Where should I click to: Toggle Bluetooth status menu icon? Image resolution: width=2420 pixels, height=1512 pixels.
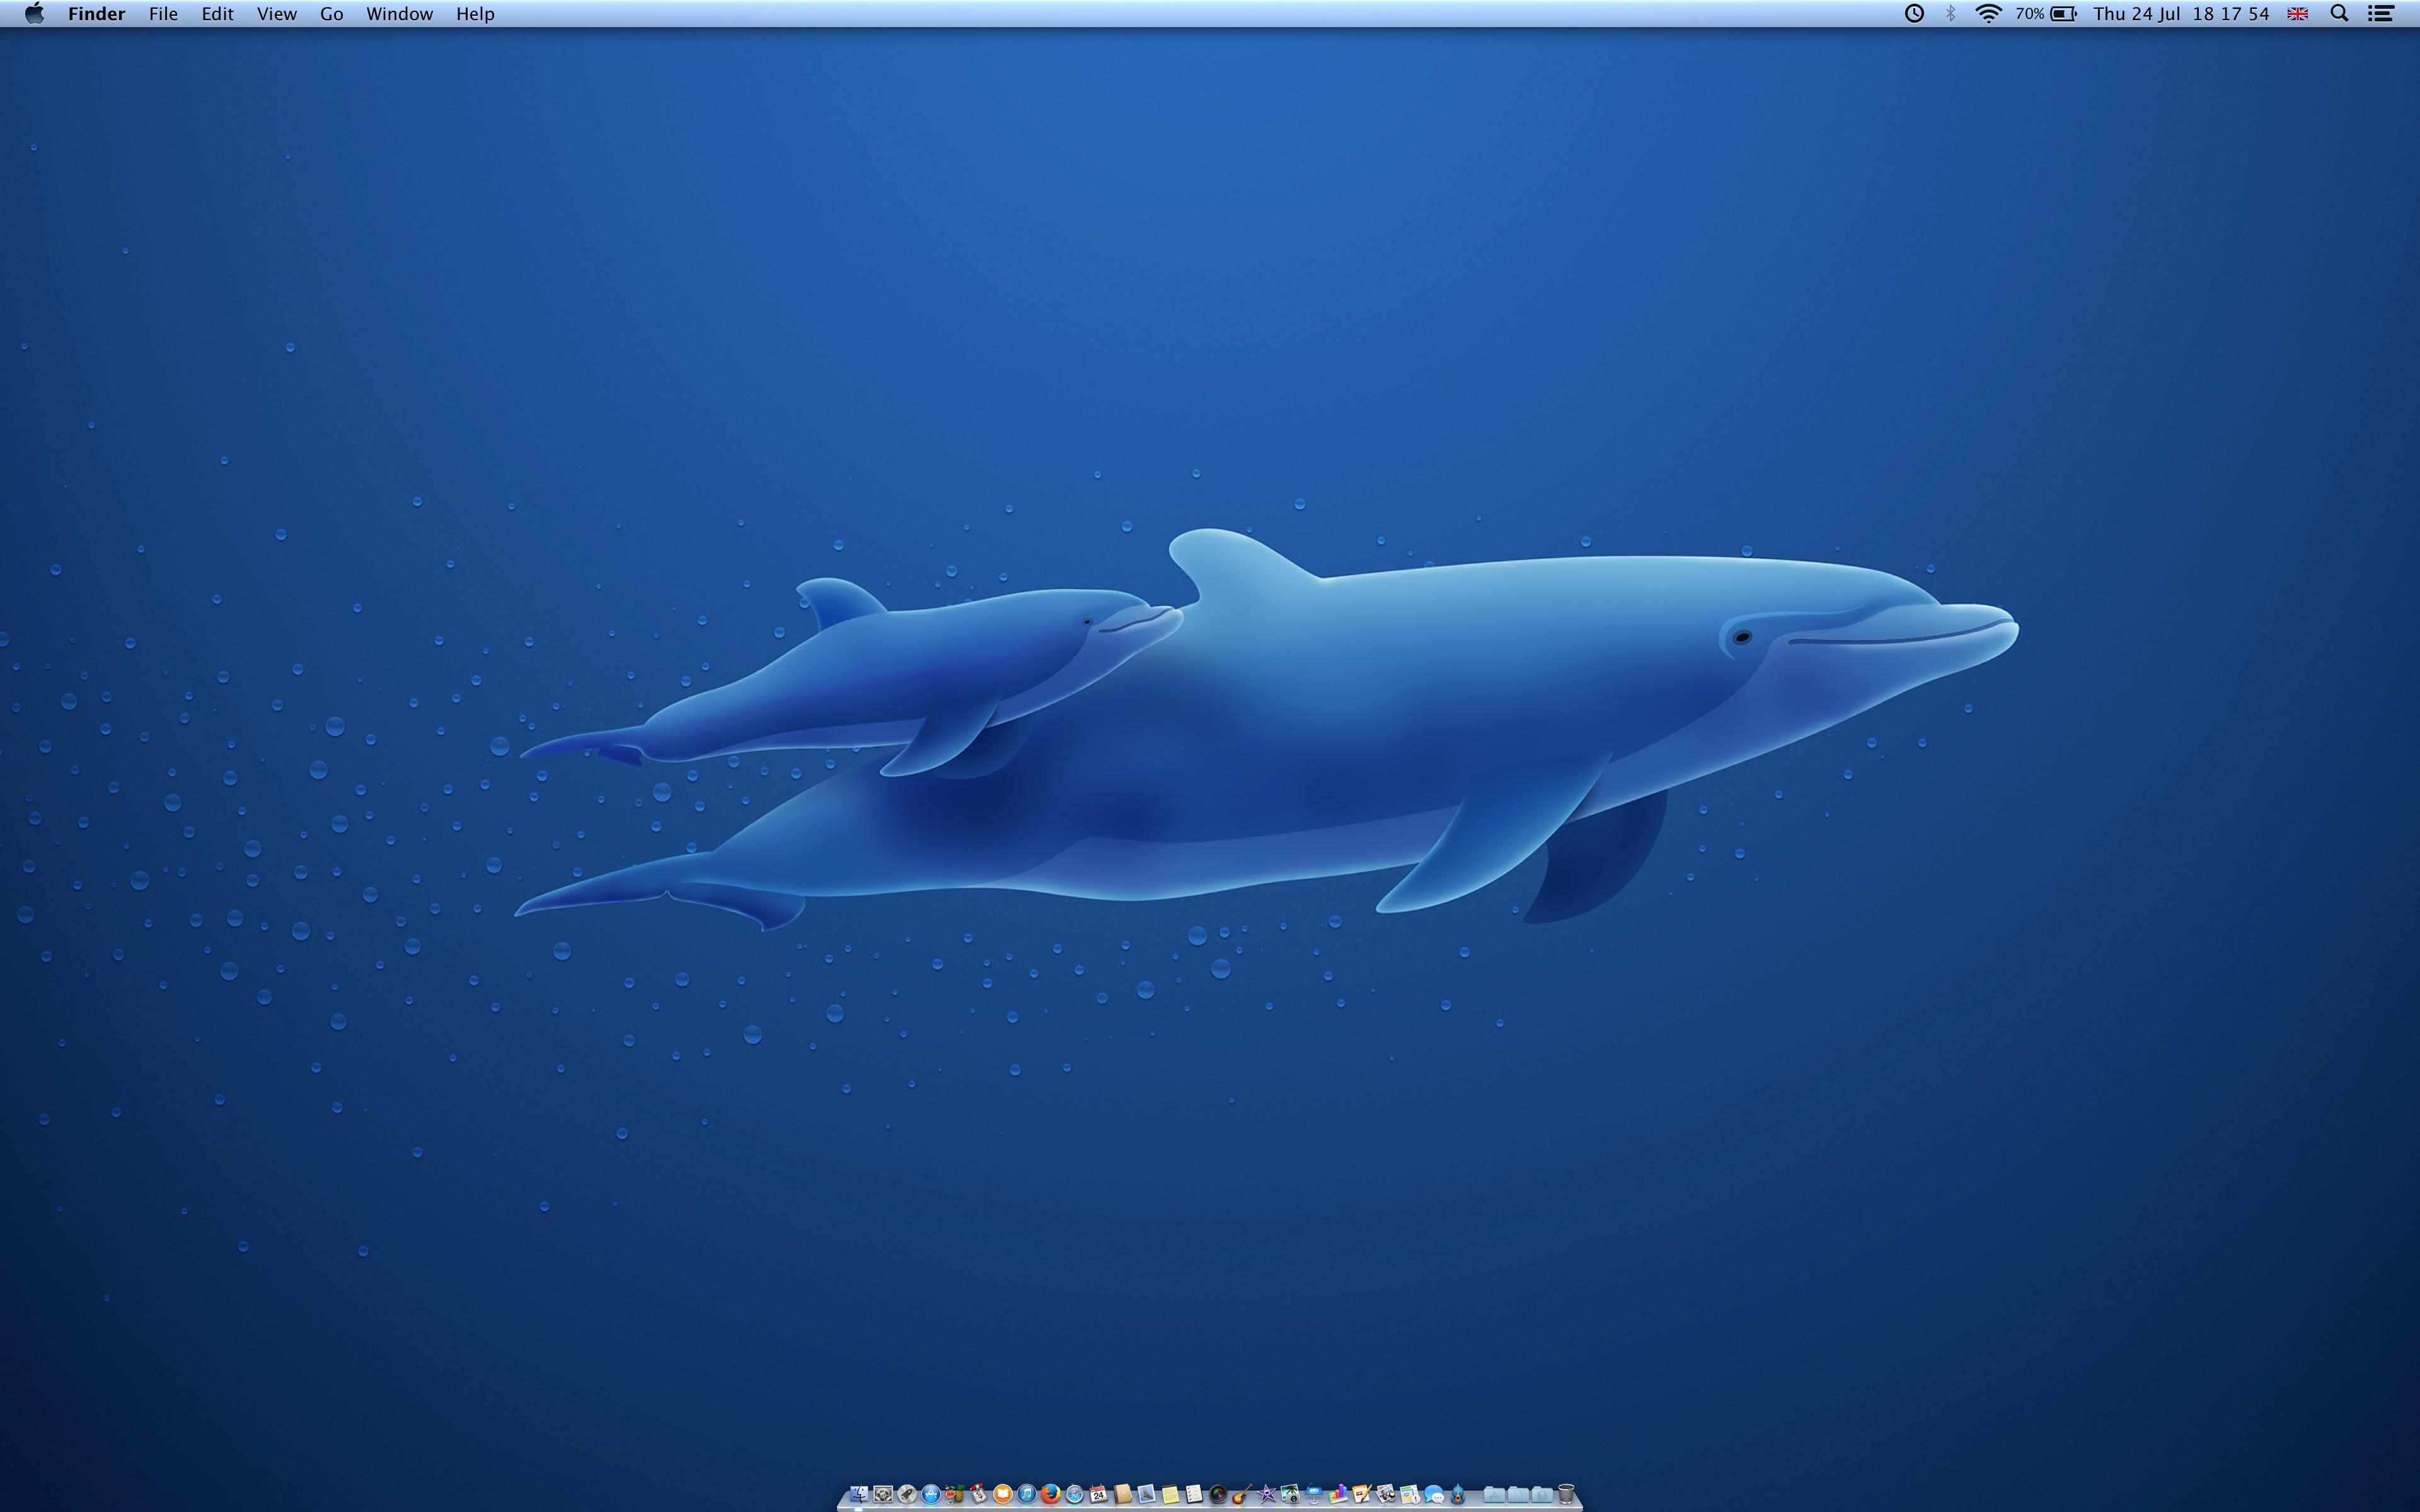pyautogui.click(x=1950, y=14)
